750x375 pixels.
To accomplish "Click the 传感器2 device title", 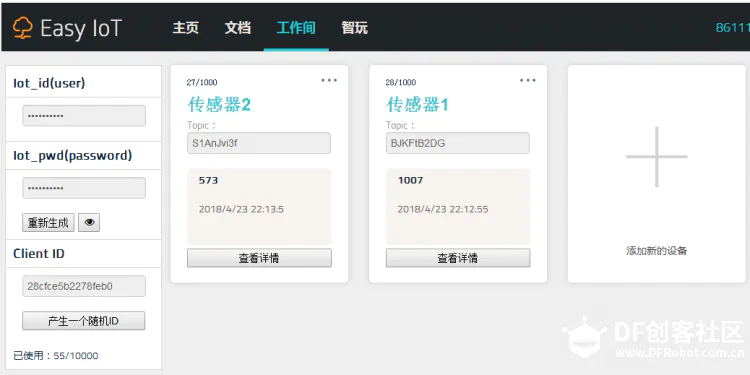I will pyautogui.click(x=219, y=104).
